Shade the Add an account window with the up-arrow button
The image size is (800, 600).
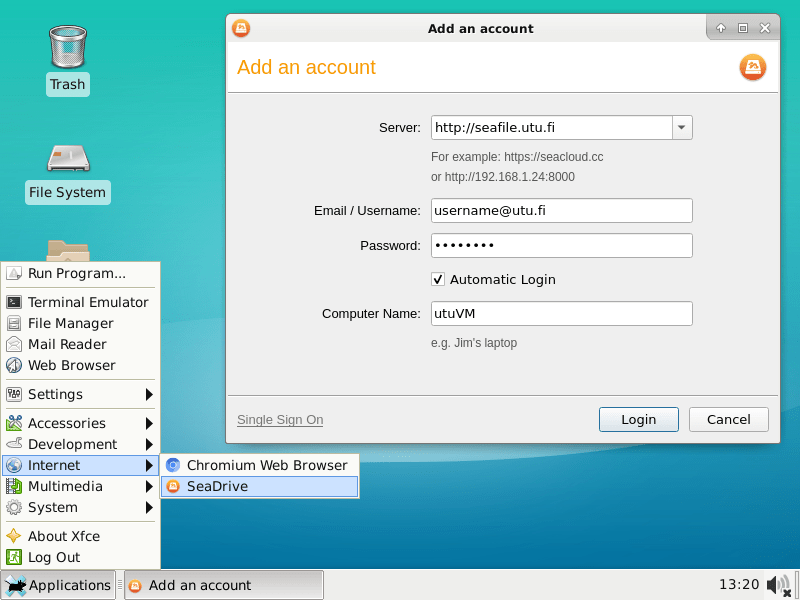pos(720,28)
